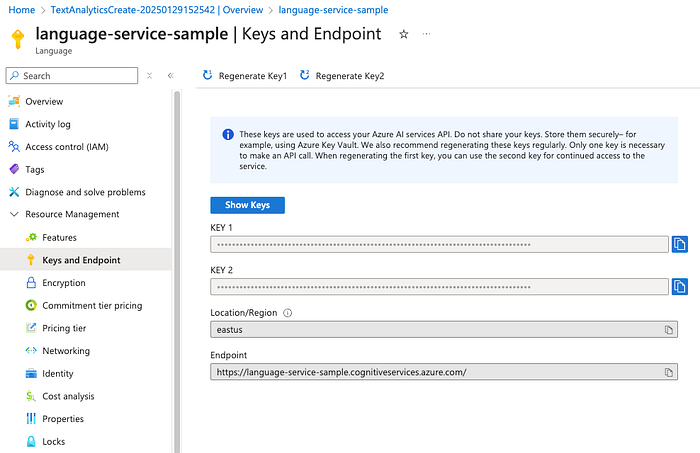
Task: Copy KEY 2 to clipboard
Action: click(679, 287)
